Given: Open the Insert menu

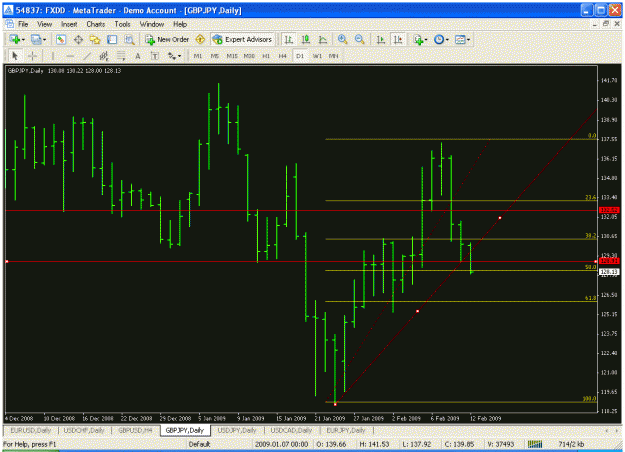Looking at the screenshot, I should point(69,24).
